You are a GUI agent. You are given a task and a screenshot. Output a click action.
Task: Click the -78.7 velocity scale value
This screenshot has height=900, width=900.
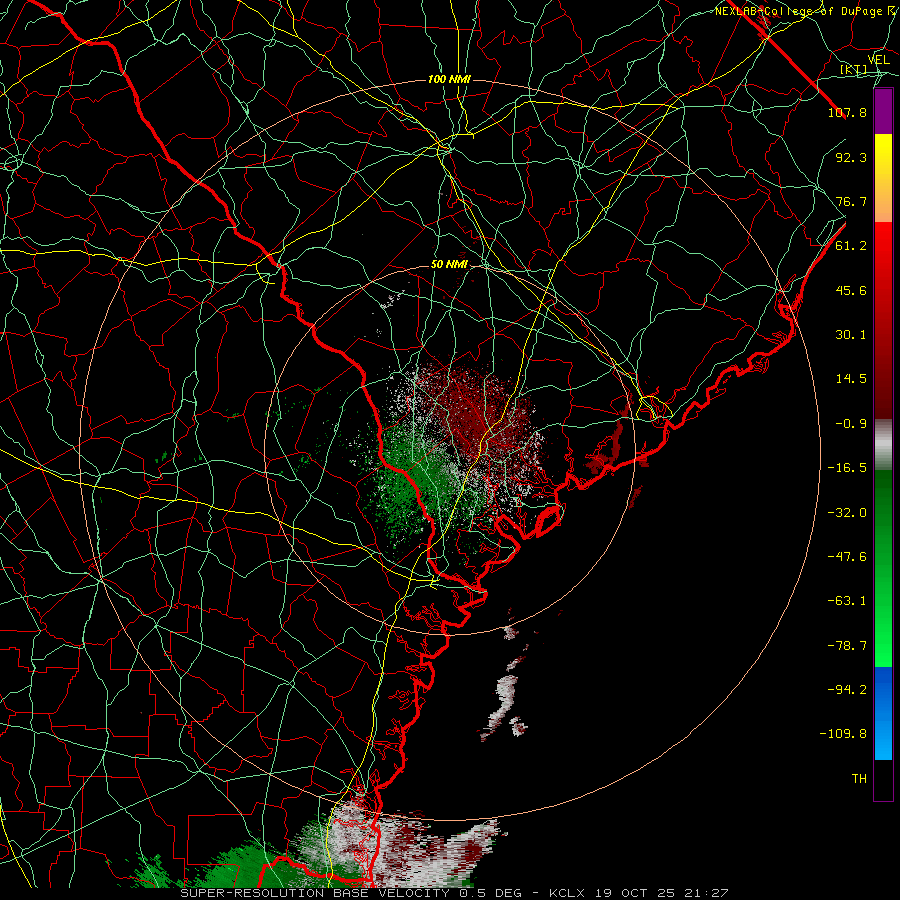(x=847, y=646)
